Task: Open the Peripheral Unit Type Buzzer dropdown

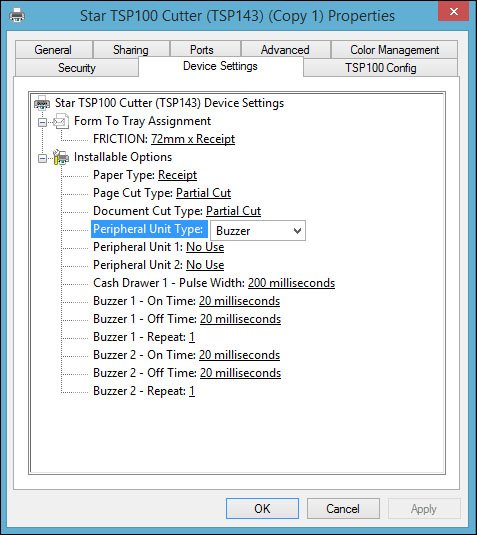Action: [x=258, y=231]
